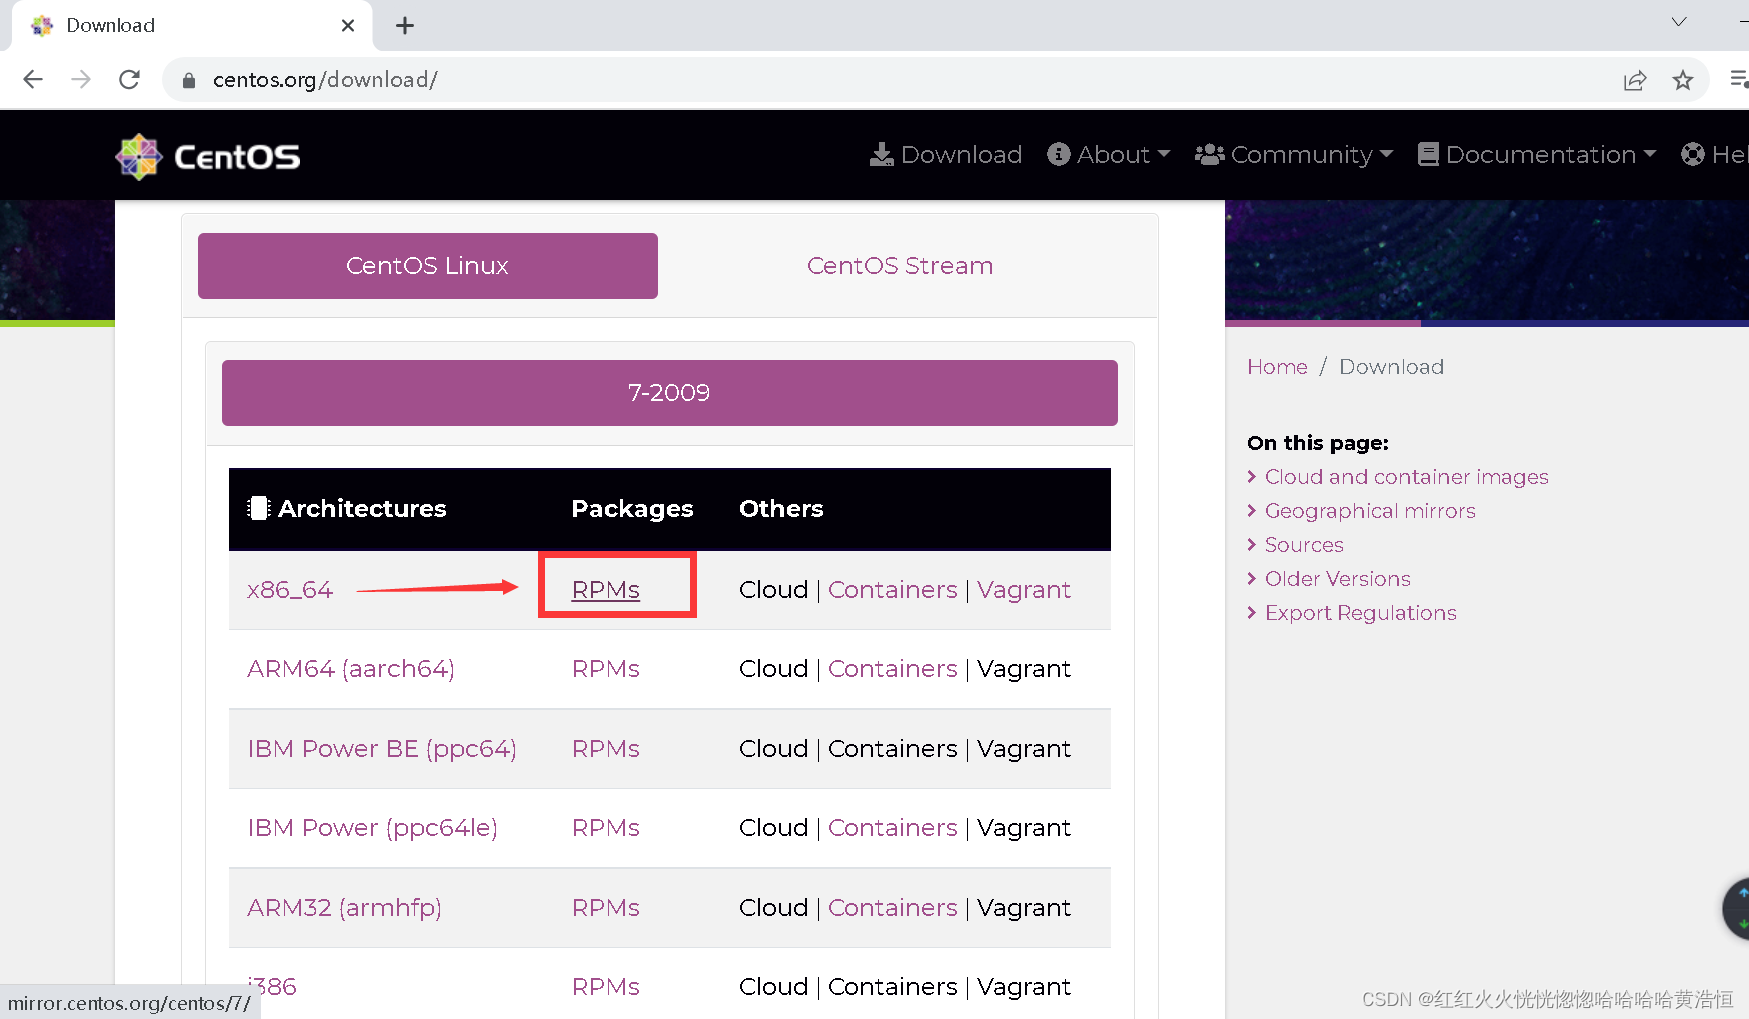Reload the centos.org download page

coord(129,80)
